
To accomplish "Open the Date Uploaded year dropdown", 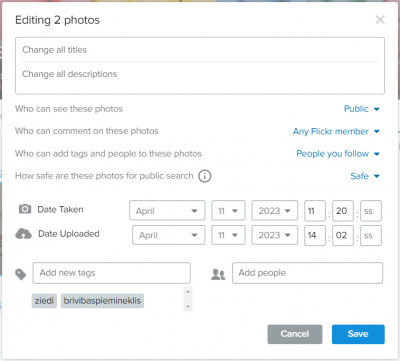I will tap(275, 235).
